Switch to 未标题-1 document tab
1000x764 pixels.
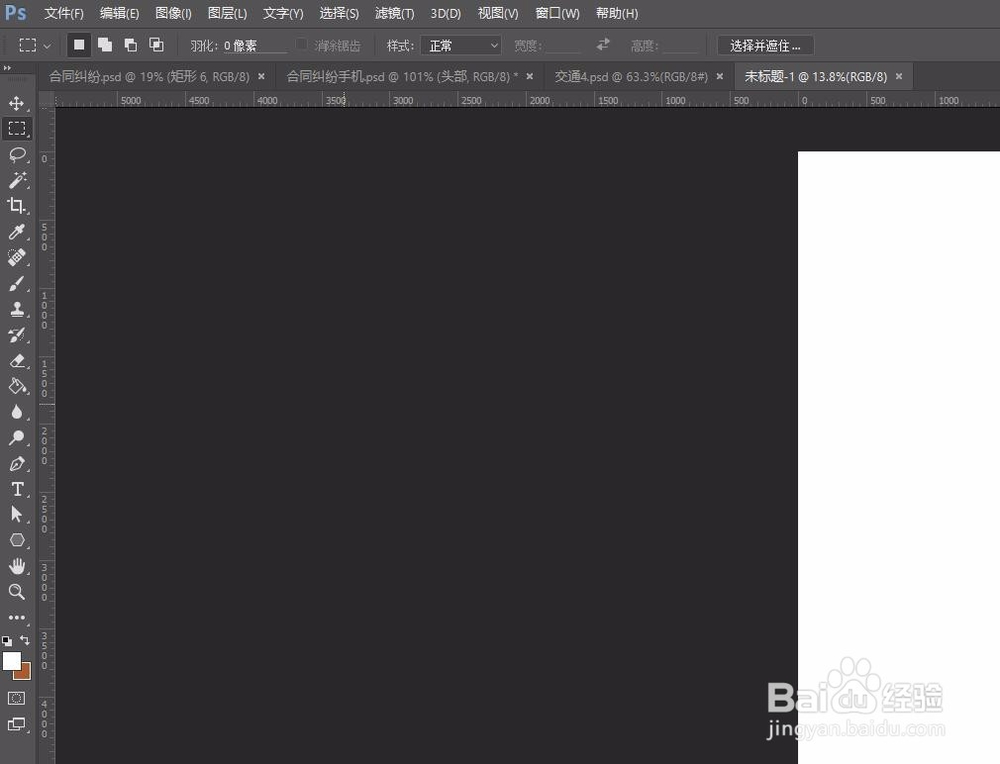tap(816, 77)
